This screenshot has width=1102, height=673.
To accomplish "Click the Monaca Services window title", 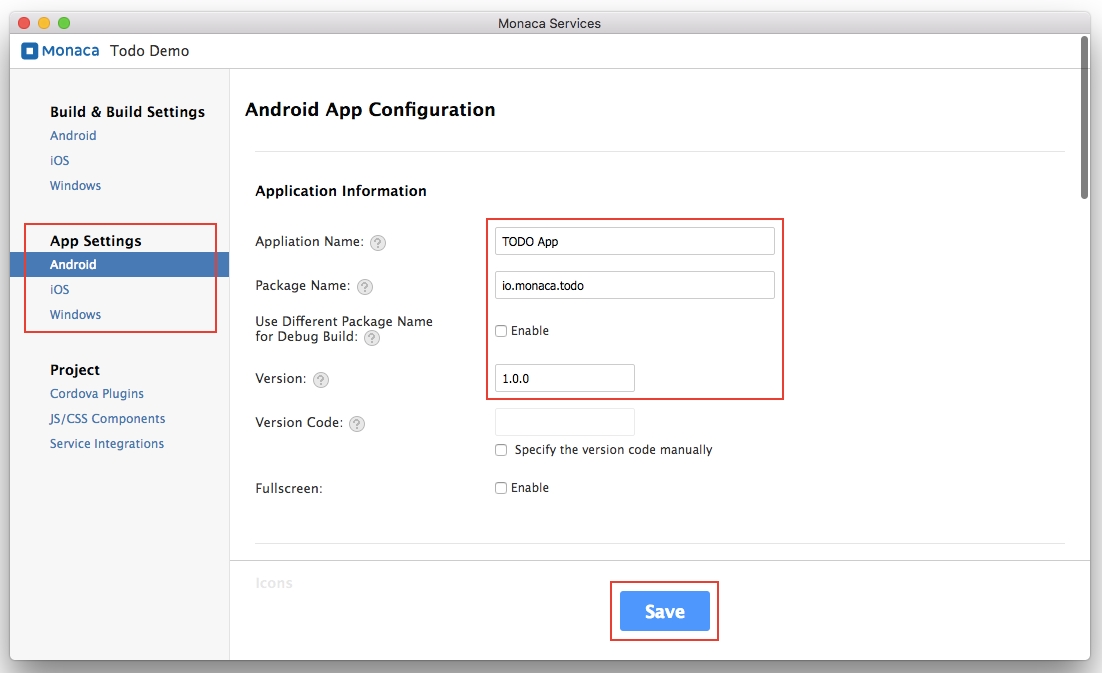I will (x=550, y=23).
